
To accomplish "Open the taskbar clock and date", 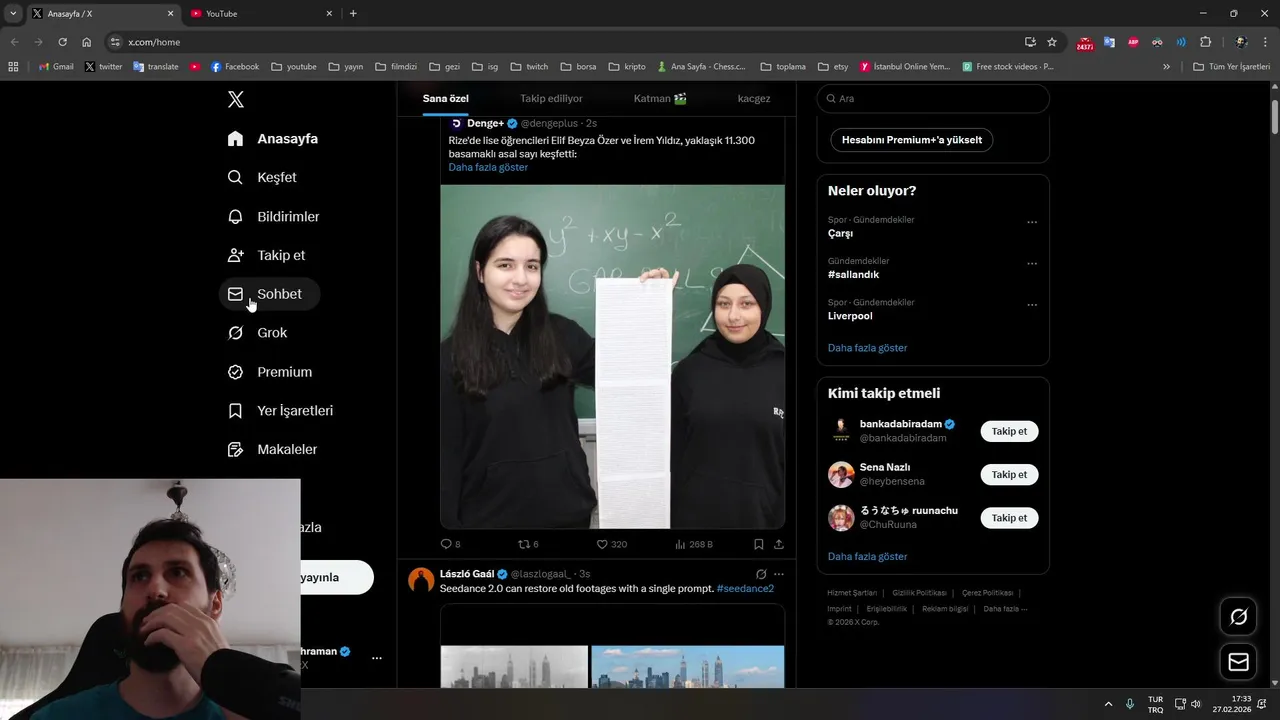I will pos(1232,704).
